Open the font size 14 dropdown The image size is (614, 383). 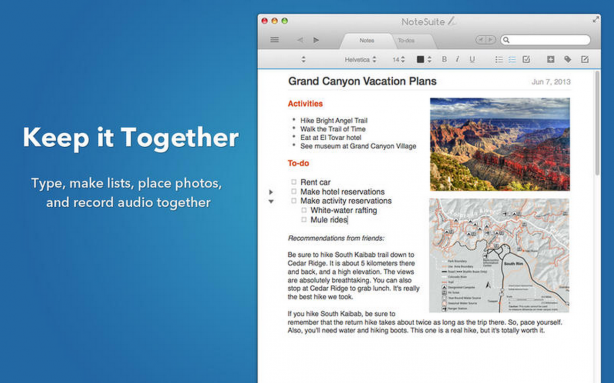[399, 60]
